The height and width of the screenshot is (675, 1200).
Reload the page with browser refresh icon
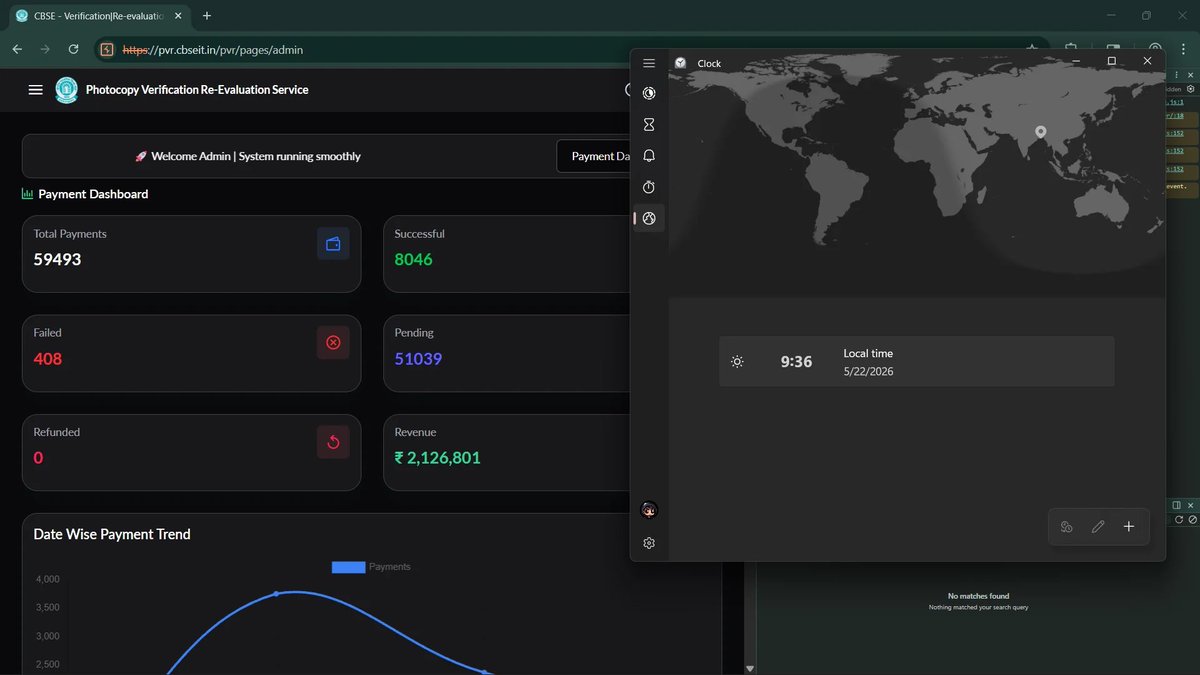coord(73,49)
